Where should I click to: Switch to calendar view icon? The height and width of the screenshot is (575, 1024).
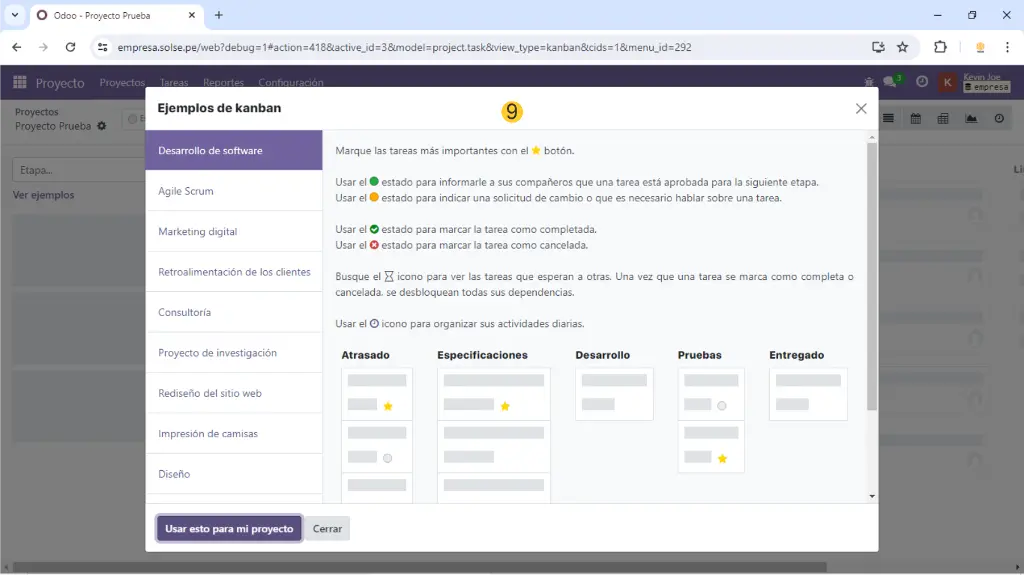915,119
